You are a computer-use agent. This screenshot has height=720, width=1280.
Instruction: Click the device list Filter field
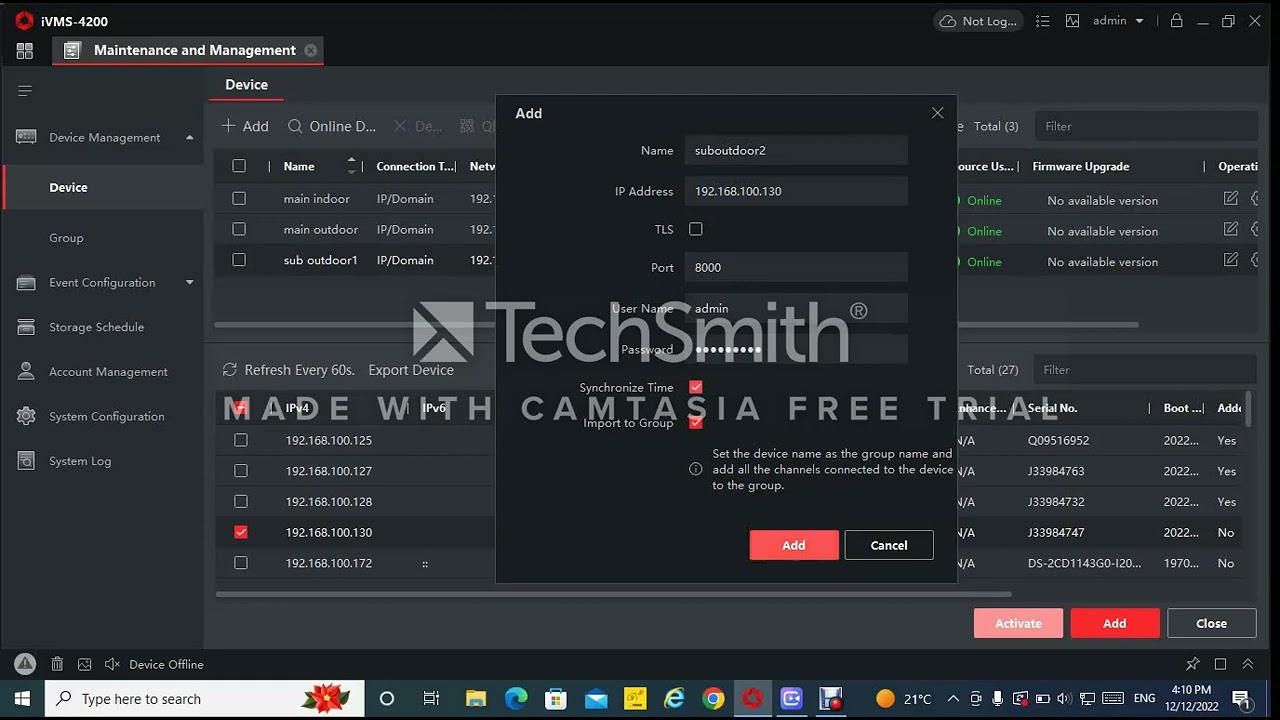[1146, 126]
